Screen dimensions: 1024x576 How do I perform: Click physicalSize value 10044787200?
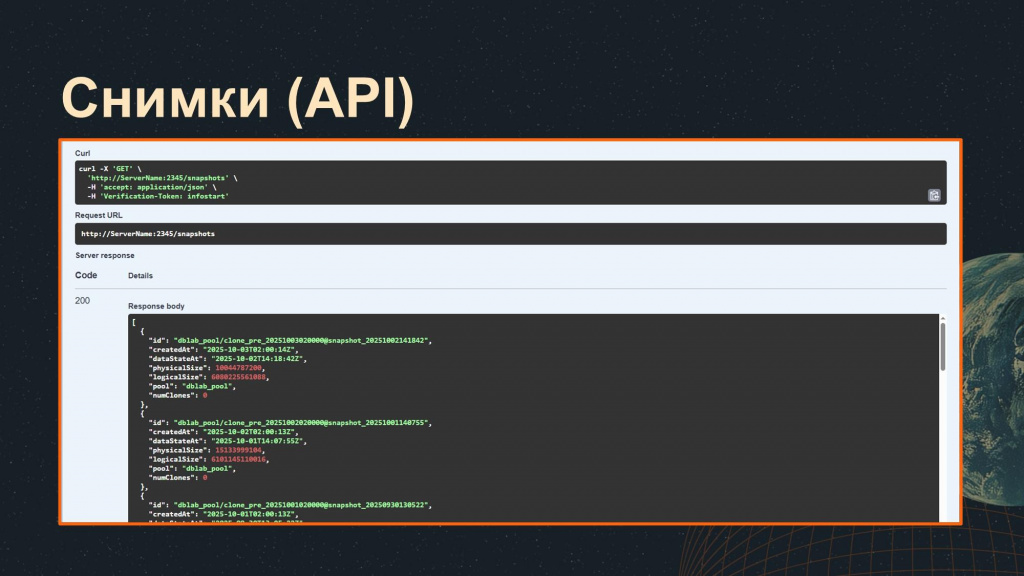[x=239, y=368]
